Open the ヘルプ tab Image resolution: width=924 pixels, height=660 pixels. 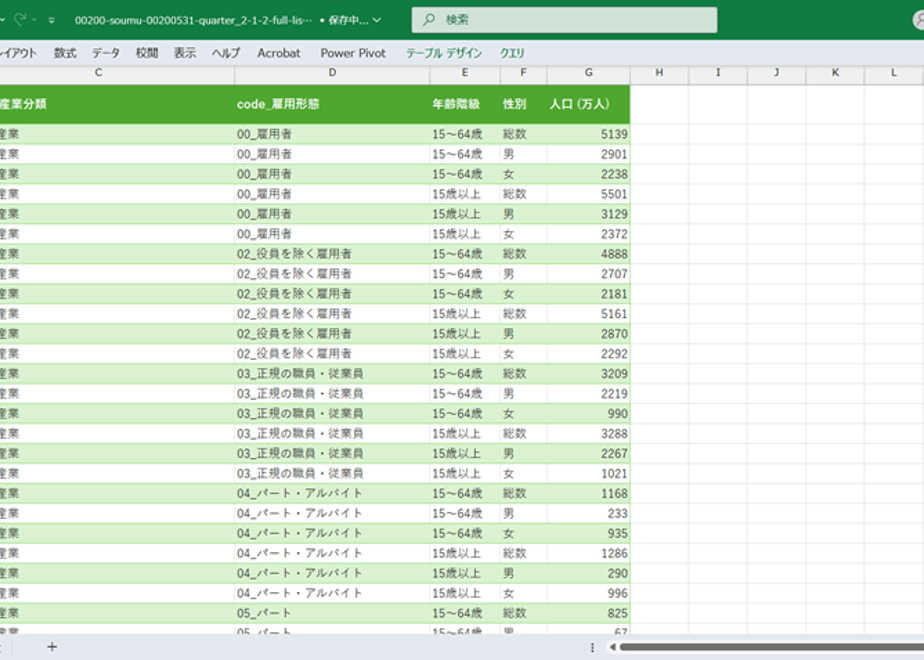226,53
